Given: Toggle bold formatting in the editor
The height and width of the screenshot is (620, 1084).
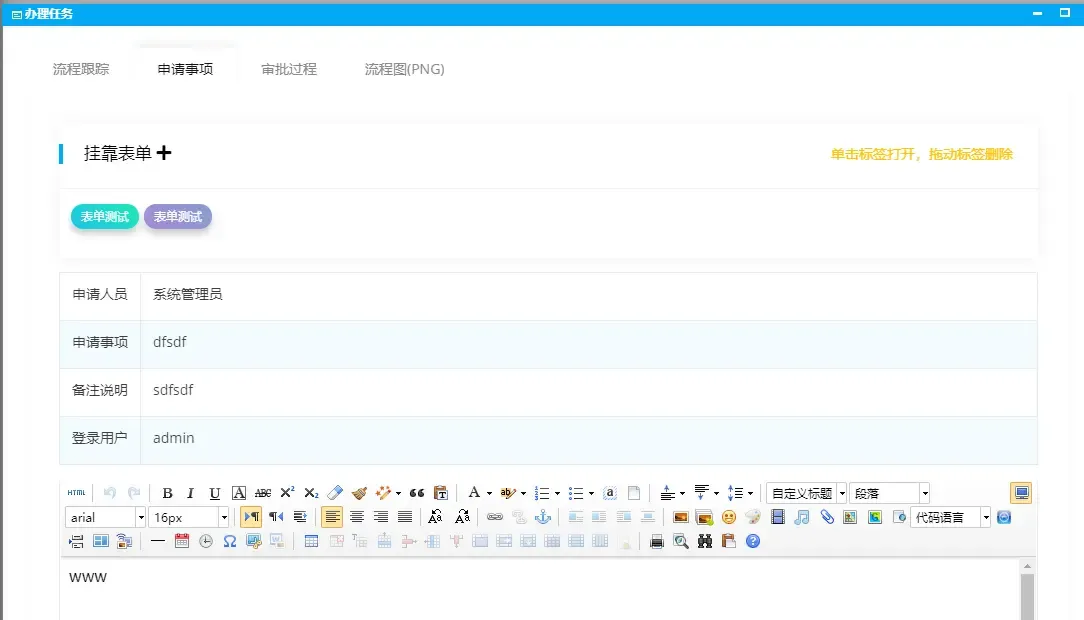Looking at the screenshot, I should [167, 493].
